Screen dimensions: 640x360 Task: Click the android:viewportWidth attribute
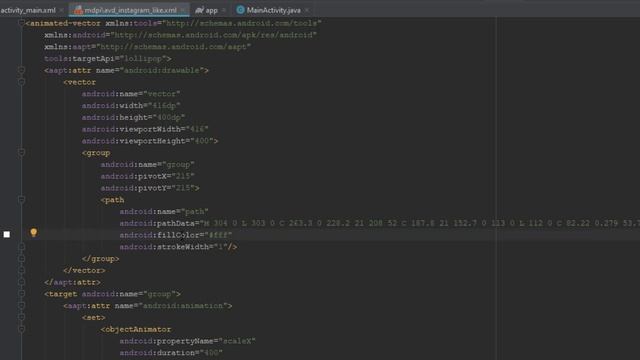tap(145, 129)
